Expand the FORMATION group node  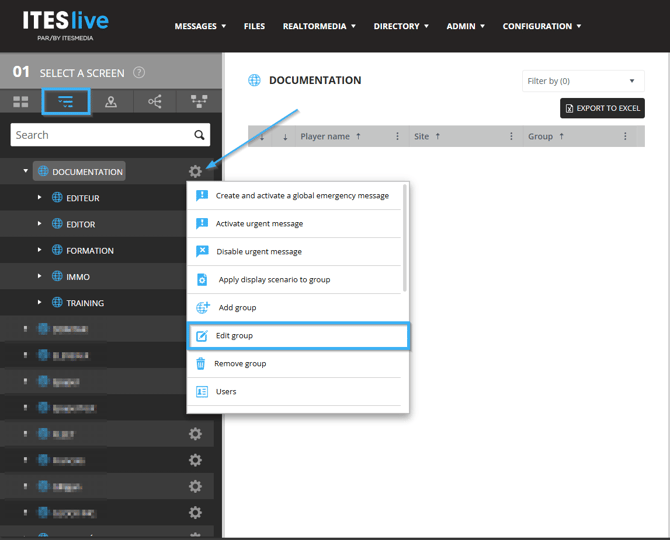pyautogui.click(x=40, y=250)
